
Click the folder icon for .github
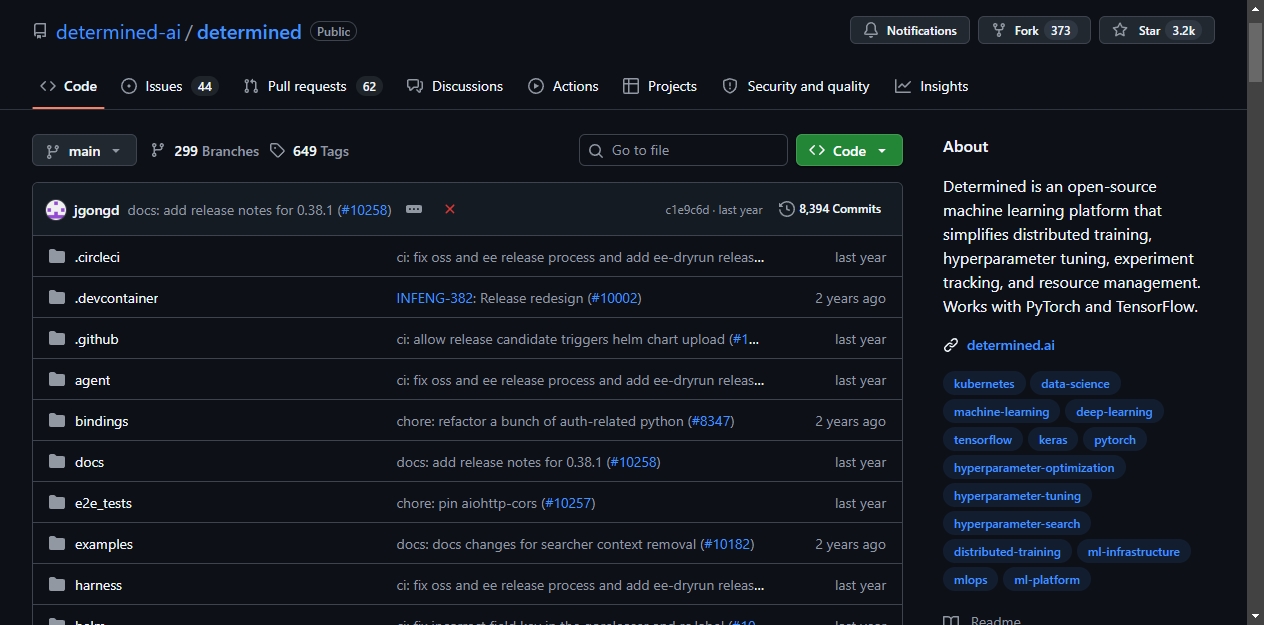(57, 339)
